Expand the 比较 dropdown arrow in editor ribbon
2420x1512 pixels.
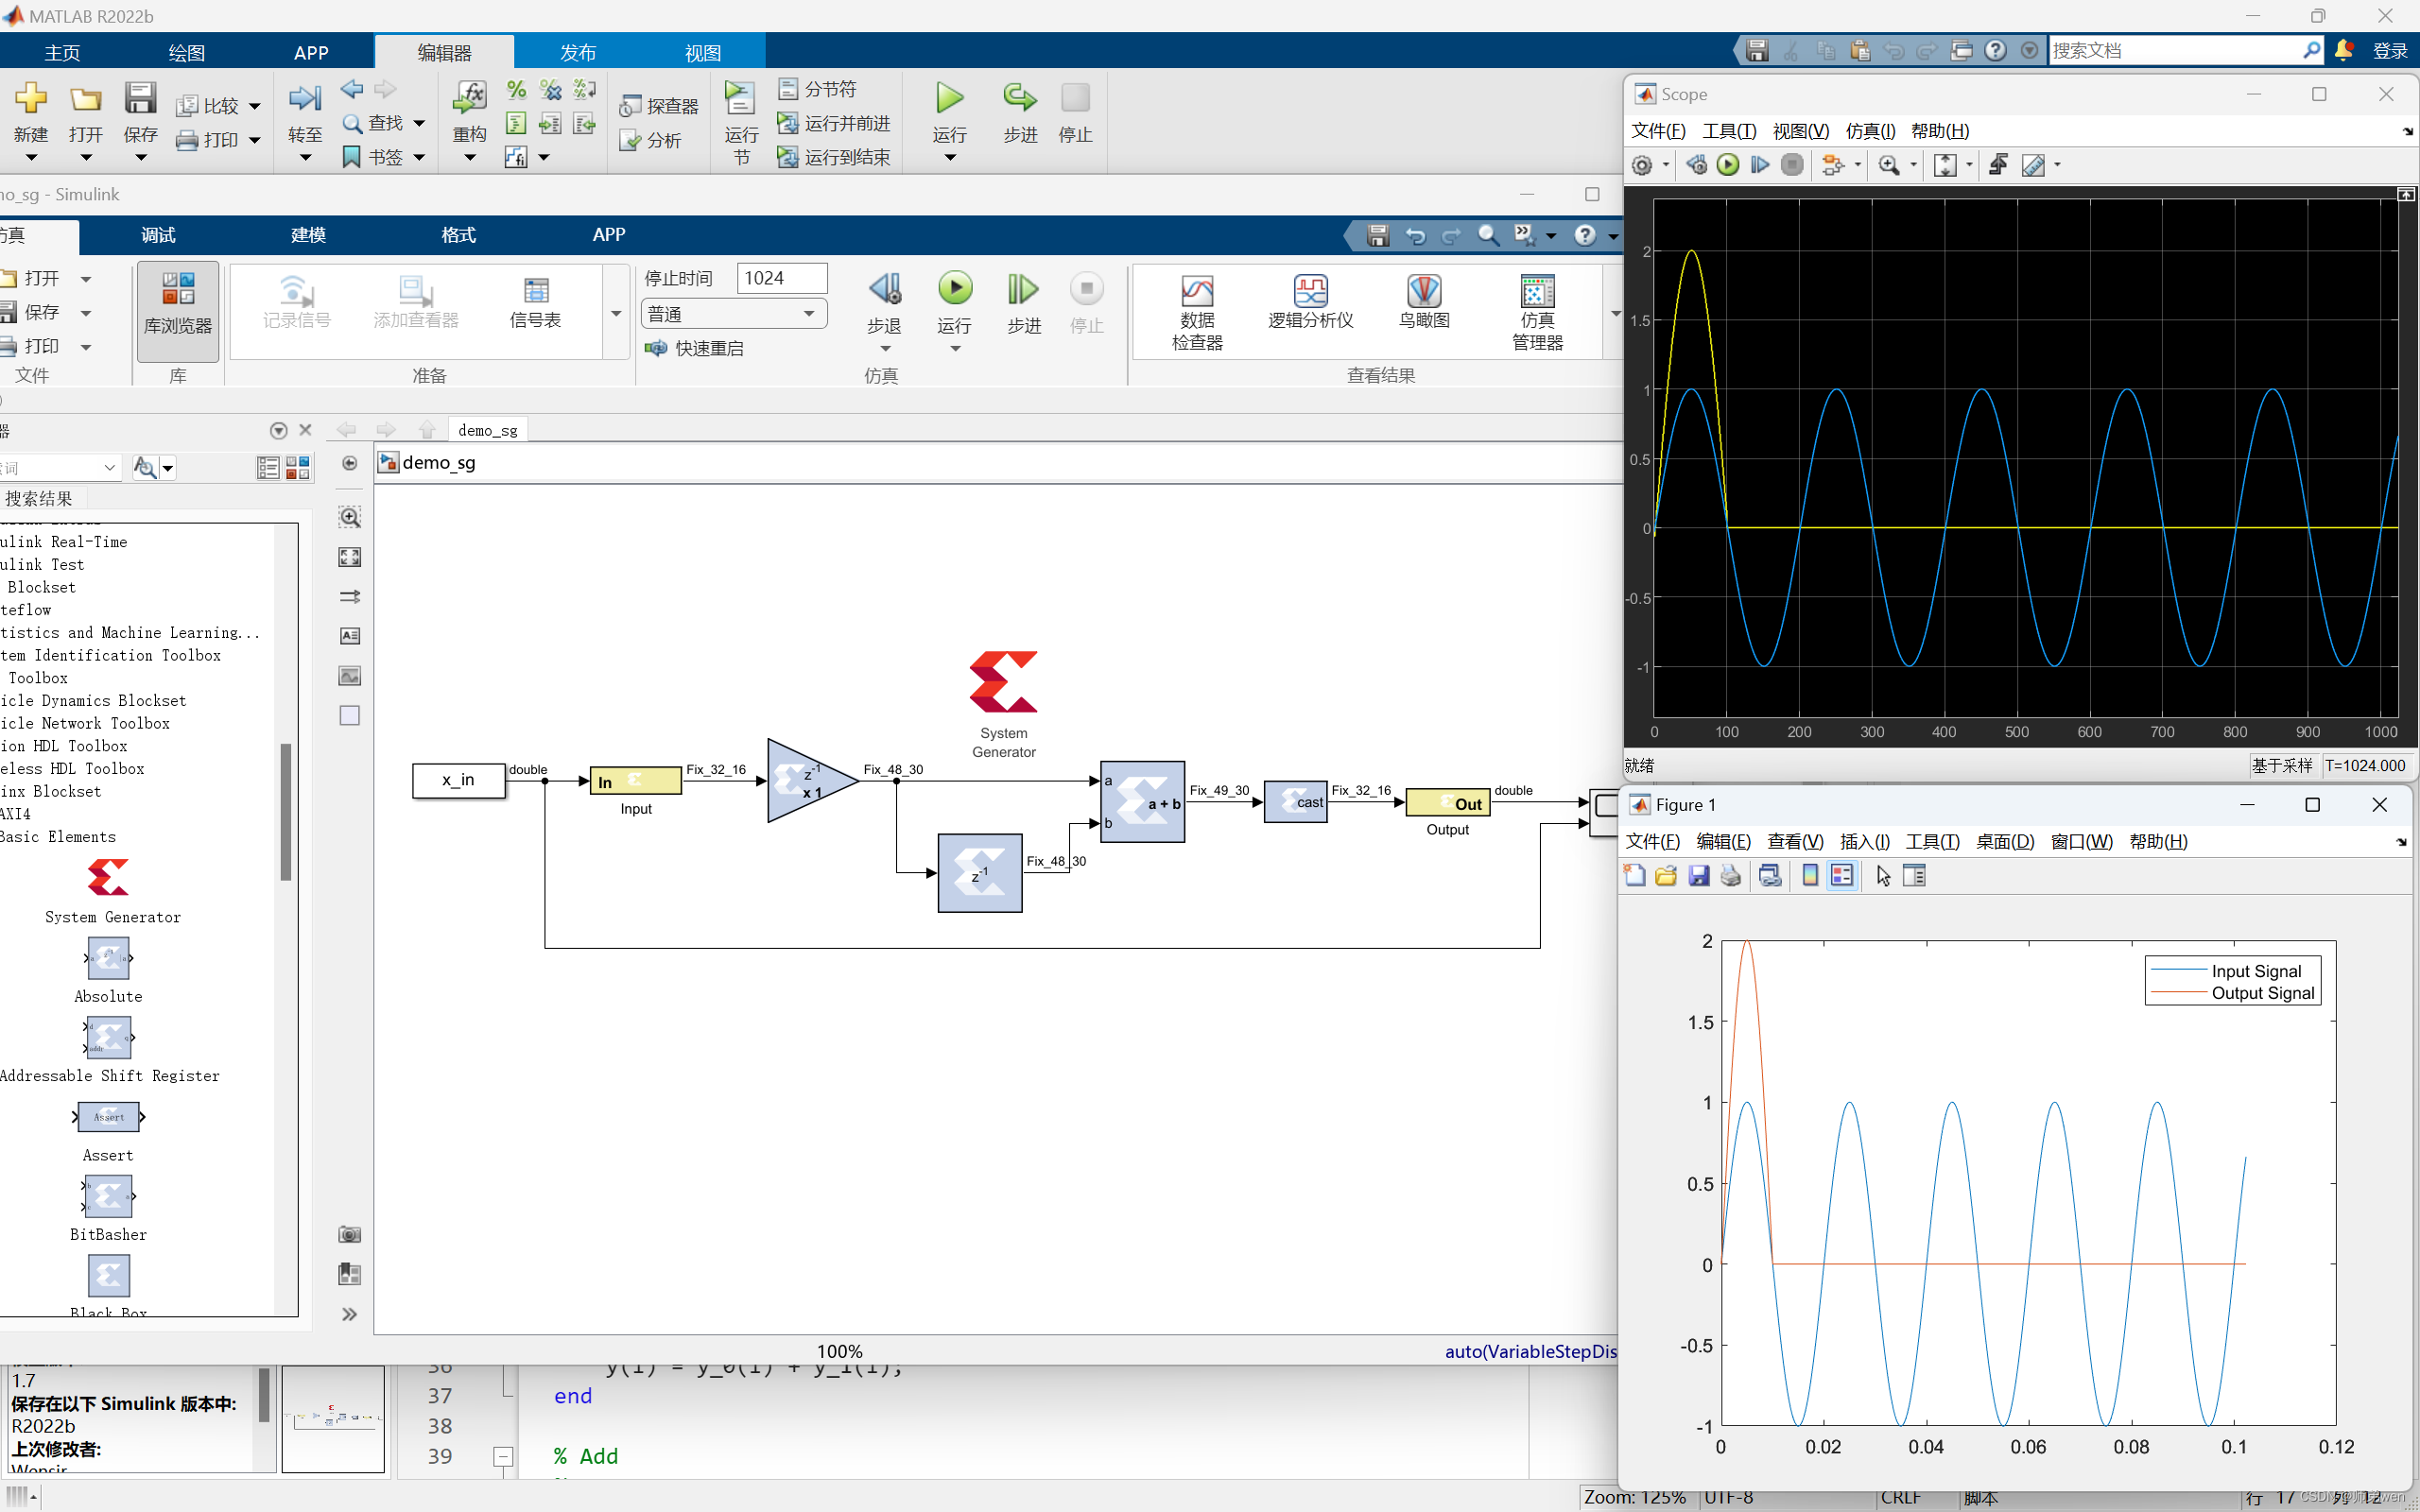click(x=255, y=106)
